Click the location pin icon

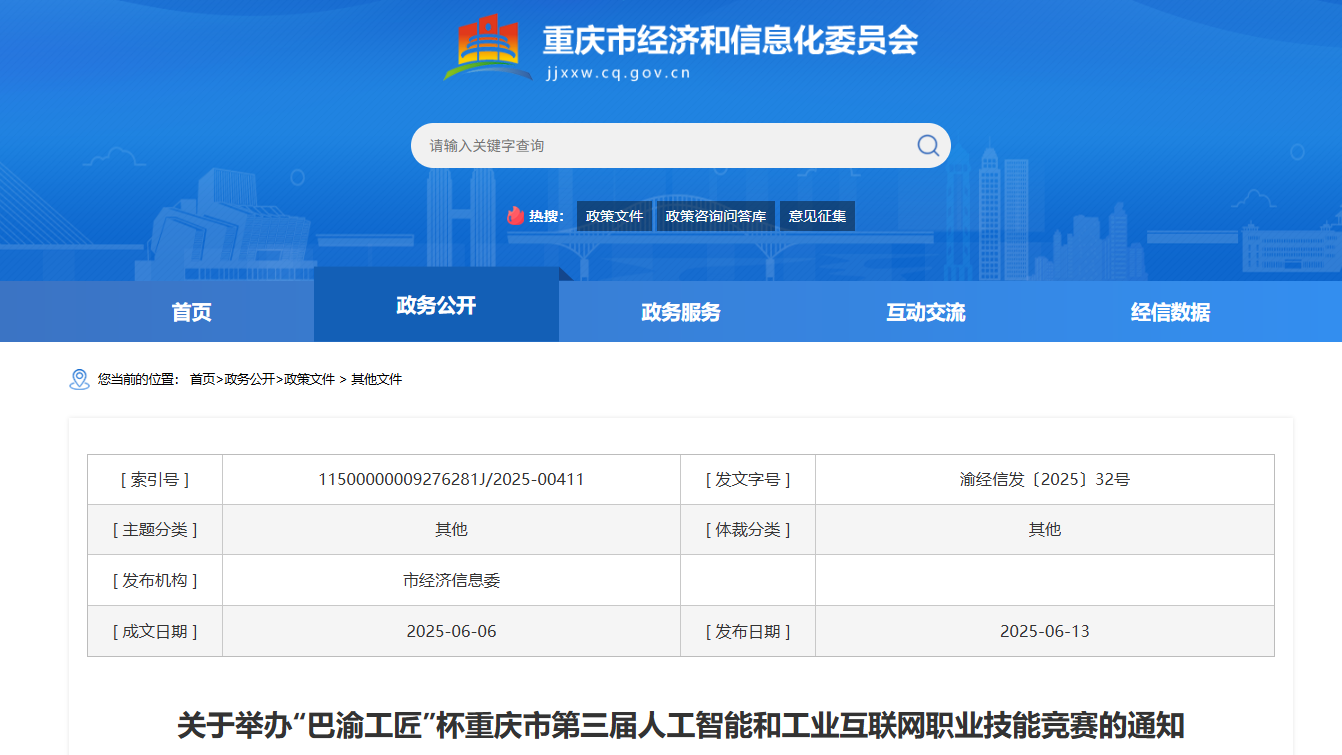[x=79, y=380]
